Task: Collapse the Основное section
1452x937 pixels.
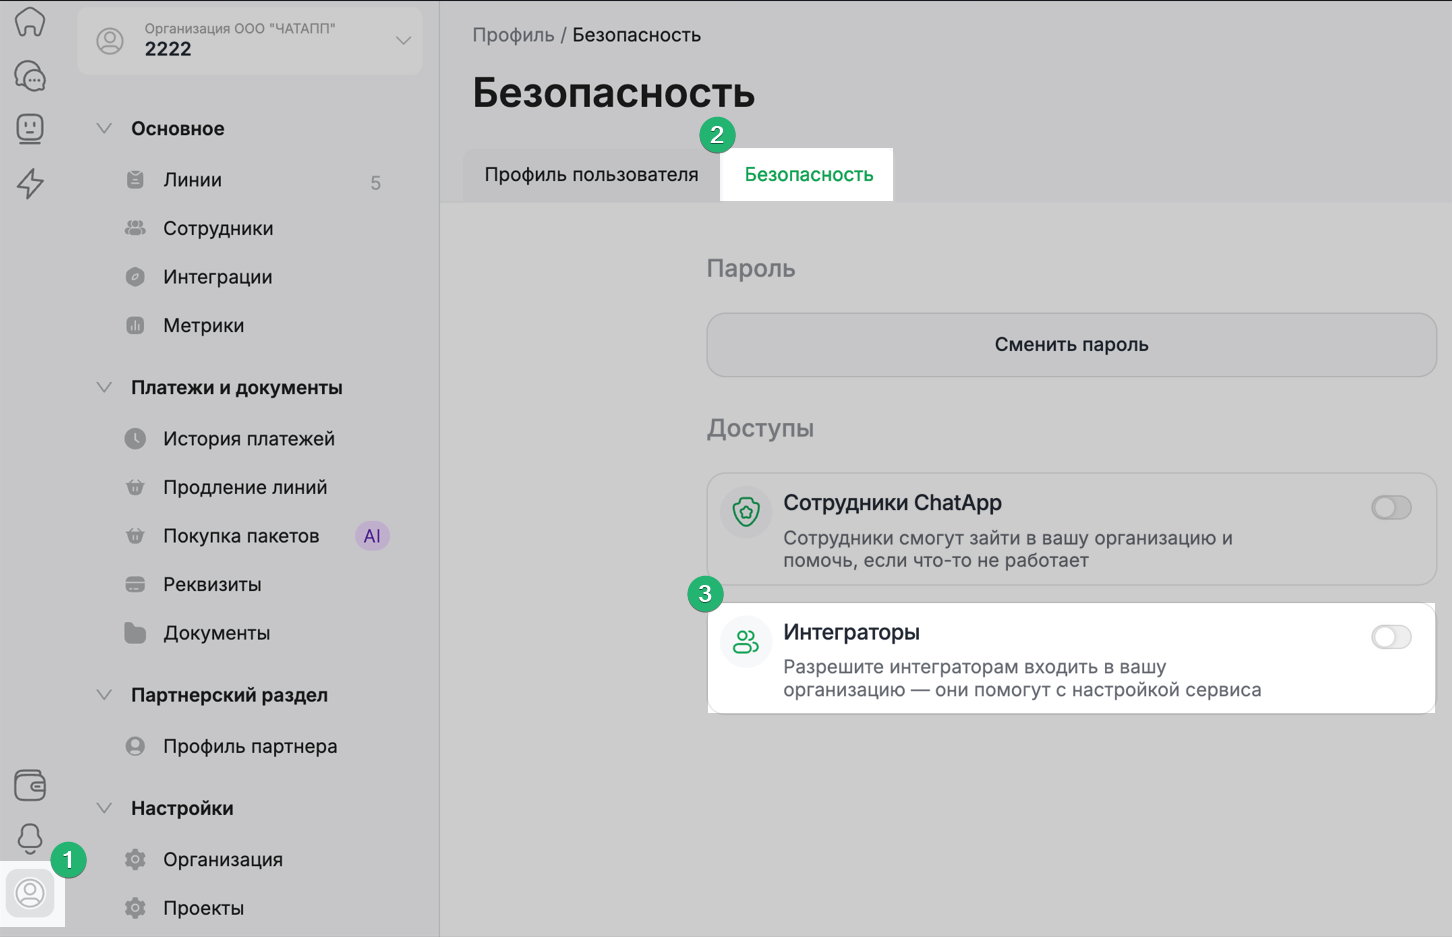Action: (104, 129)
